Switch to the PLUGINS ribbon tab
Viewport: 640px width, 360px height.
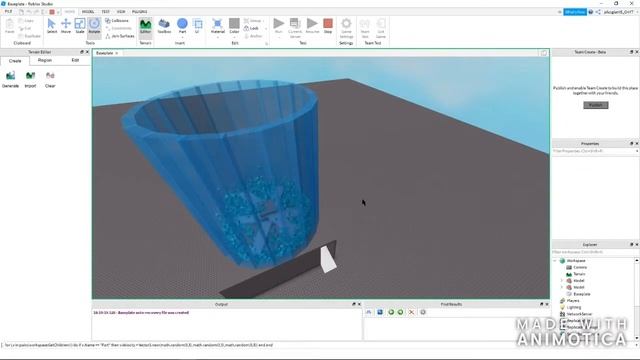(139, 12)
